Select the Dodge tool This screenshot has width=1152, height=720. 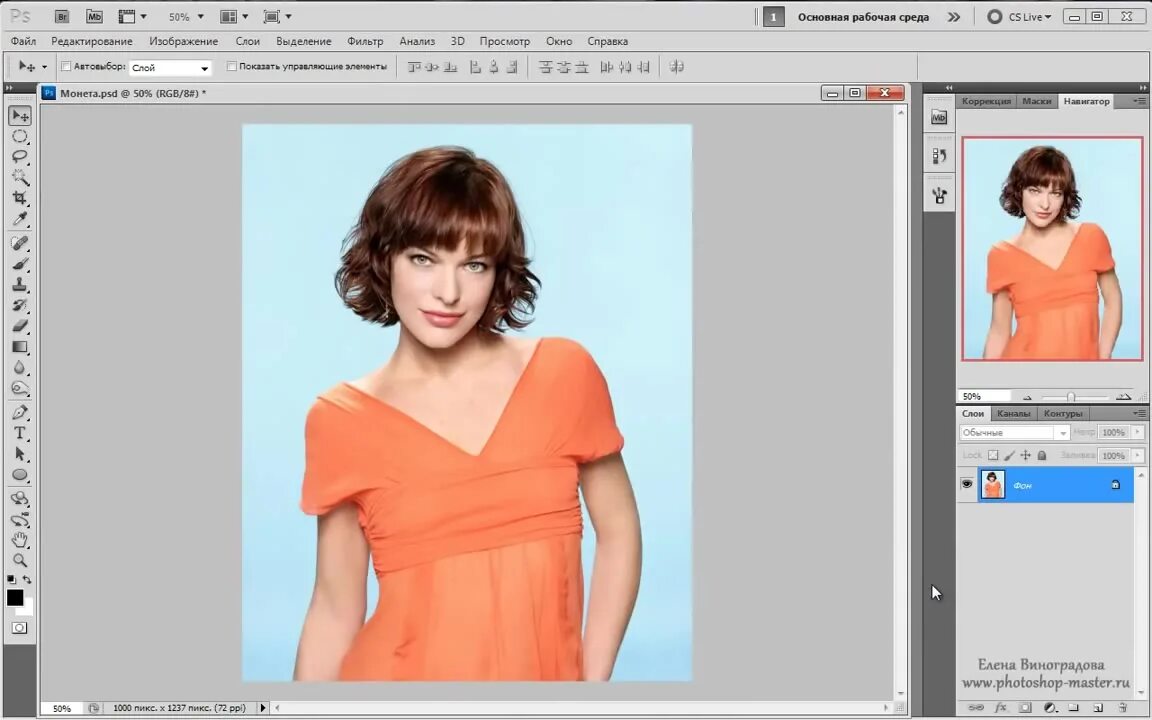point(20,388)
